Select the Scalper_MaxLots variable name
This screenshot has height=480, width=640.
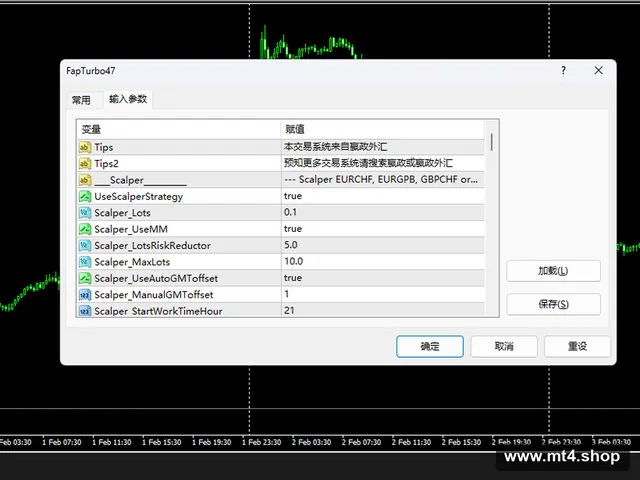(132, 262)
